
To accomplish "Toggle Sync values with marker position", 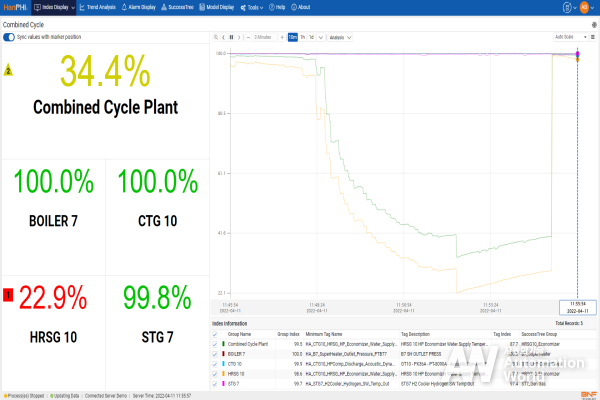I will click(x=9, y=37).
